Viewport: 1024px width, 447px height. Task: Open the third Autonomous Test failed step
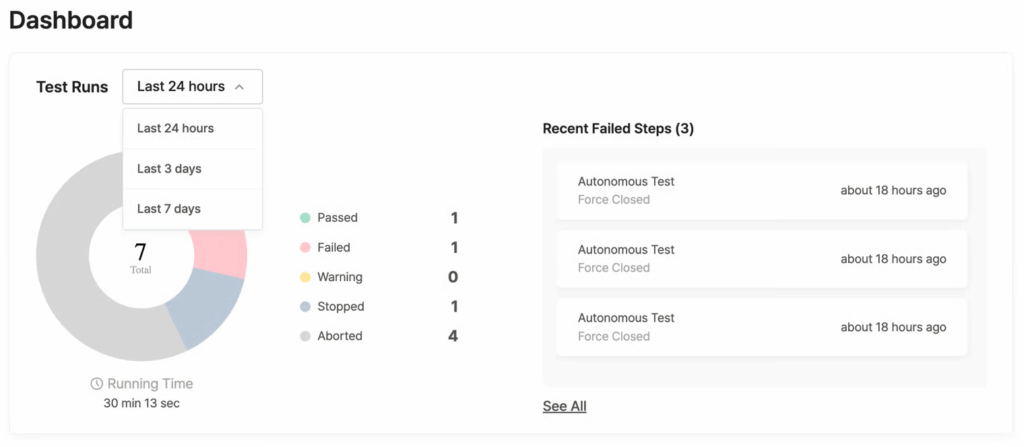pos(761,327)
